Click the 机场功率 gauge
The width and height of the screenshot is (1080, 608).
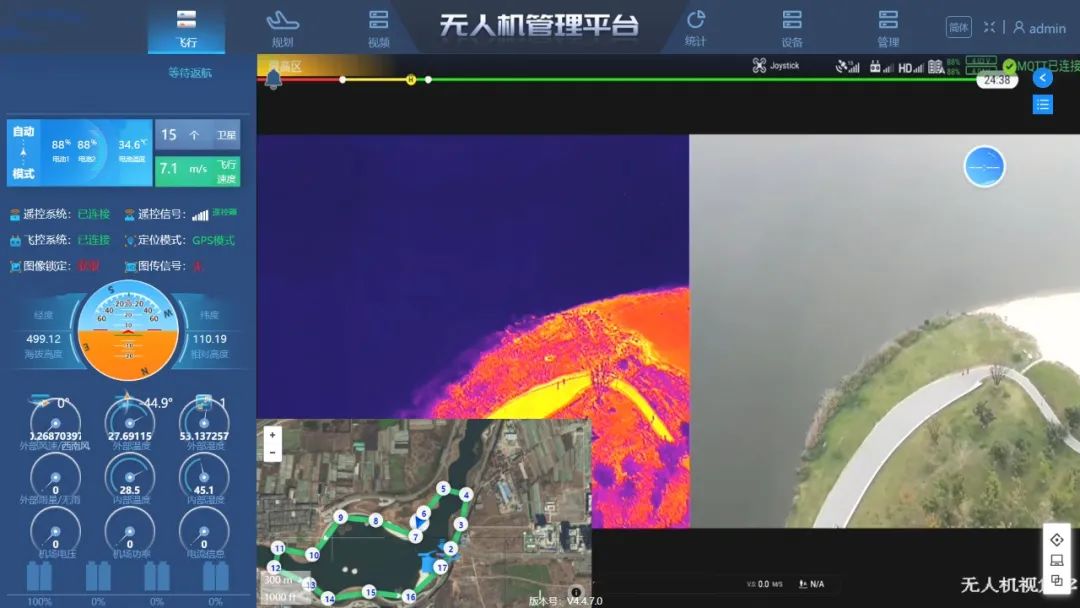(129, 532)
